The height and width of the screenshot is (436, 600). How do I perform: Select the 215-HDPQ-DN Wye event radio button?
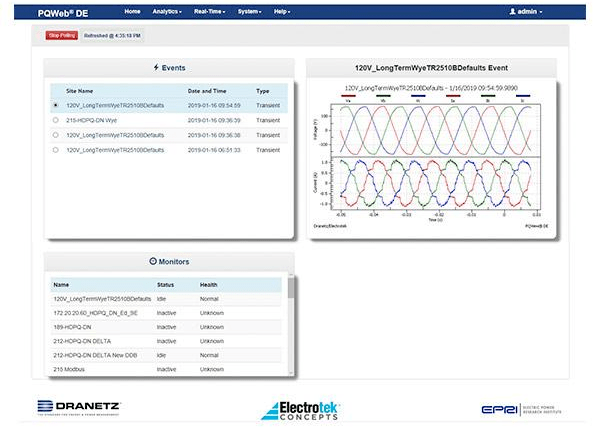point(55,119)
